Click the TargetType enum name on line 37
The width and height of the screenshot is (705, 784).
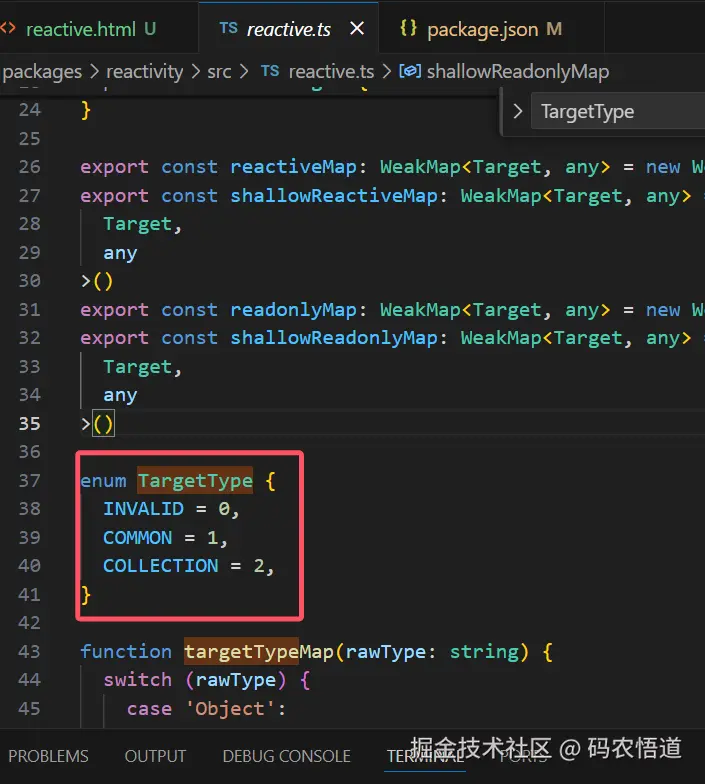195,480
